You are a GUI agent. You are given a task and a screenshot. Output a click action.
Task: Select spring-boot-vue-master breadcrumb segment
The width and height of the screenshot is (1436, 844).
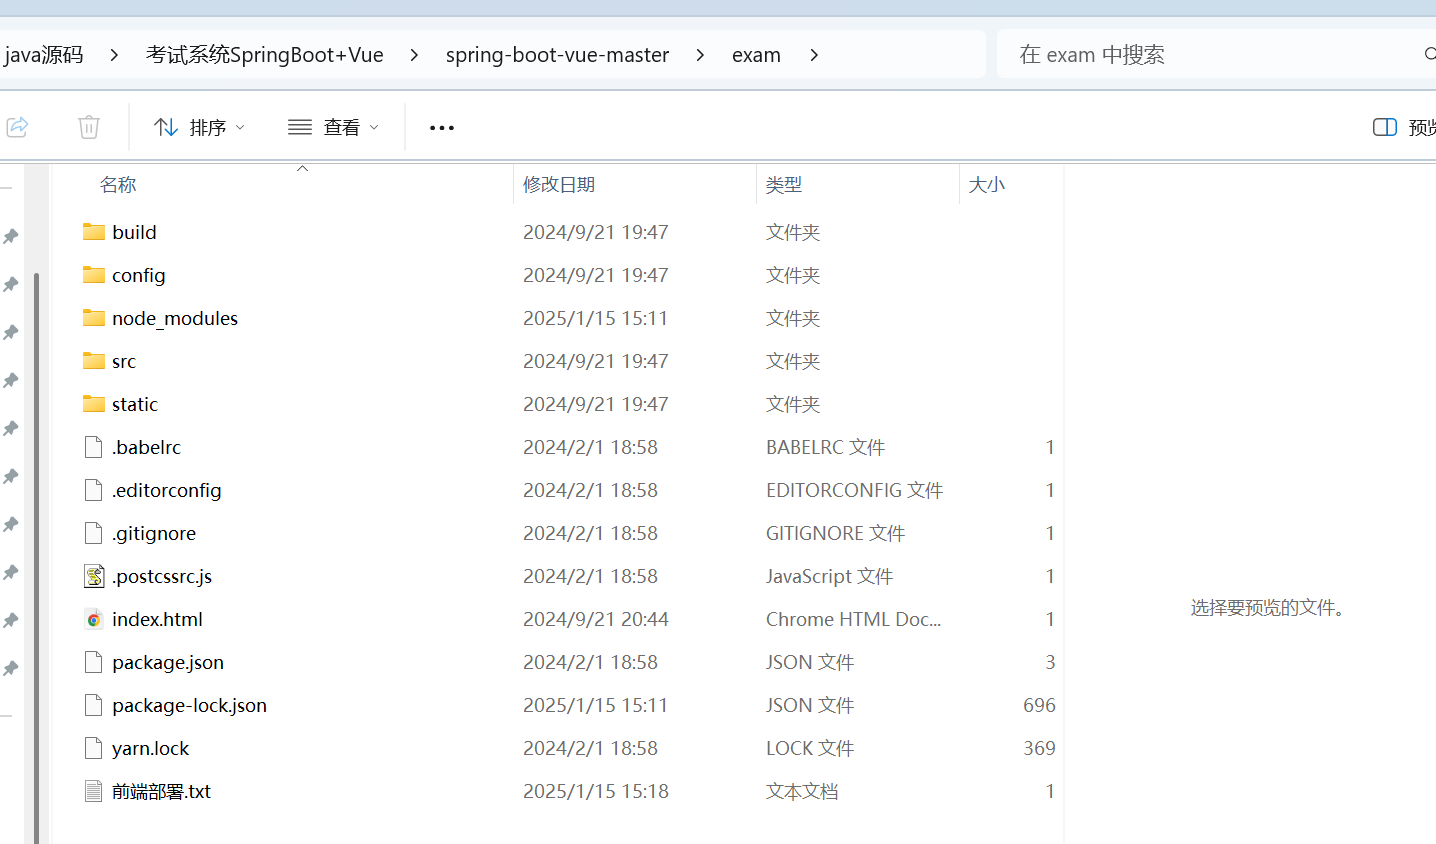pyautogui.click(x=557, y=55)
